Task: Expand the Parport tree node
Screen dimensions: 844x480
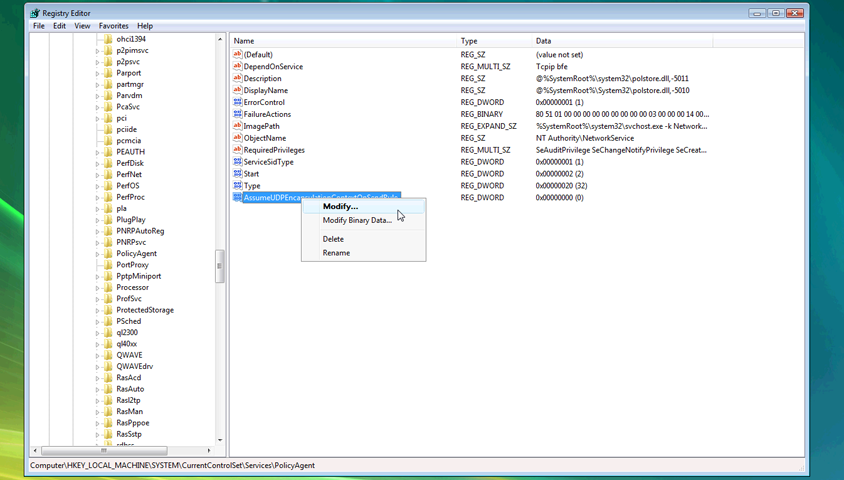Action: point(98,73)
